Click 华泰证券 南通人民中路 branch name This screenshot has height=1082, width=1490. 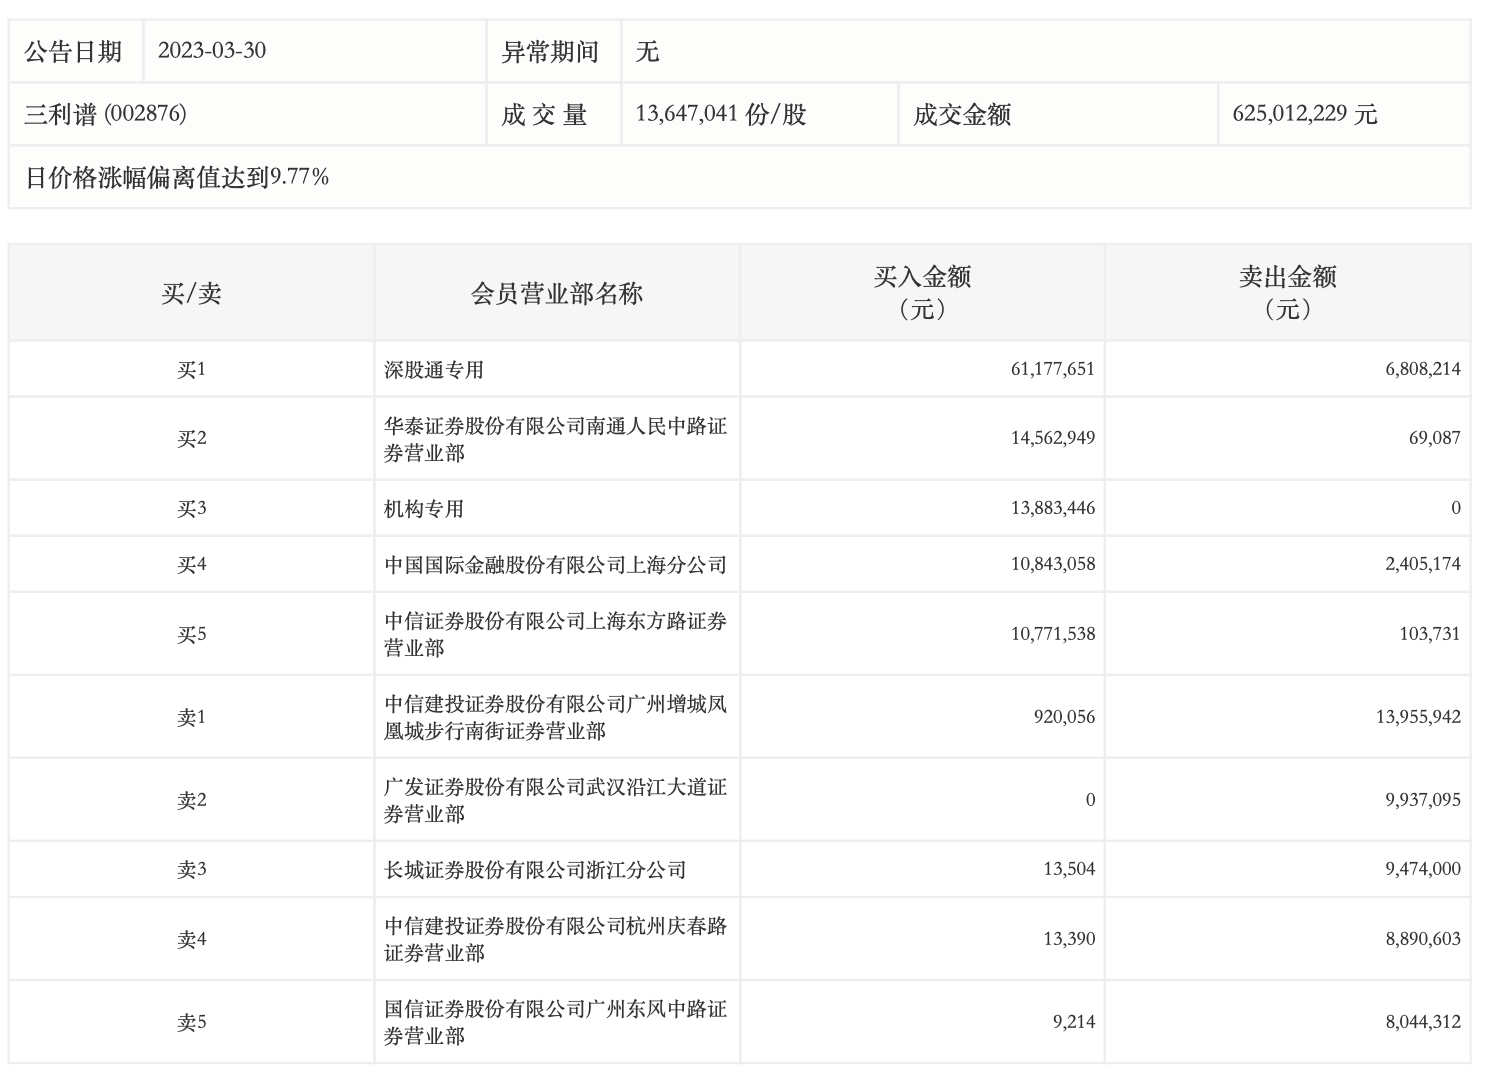pyautogui.click(x=555, y=439)
